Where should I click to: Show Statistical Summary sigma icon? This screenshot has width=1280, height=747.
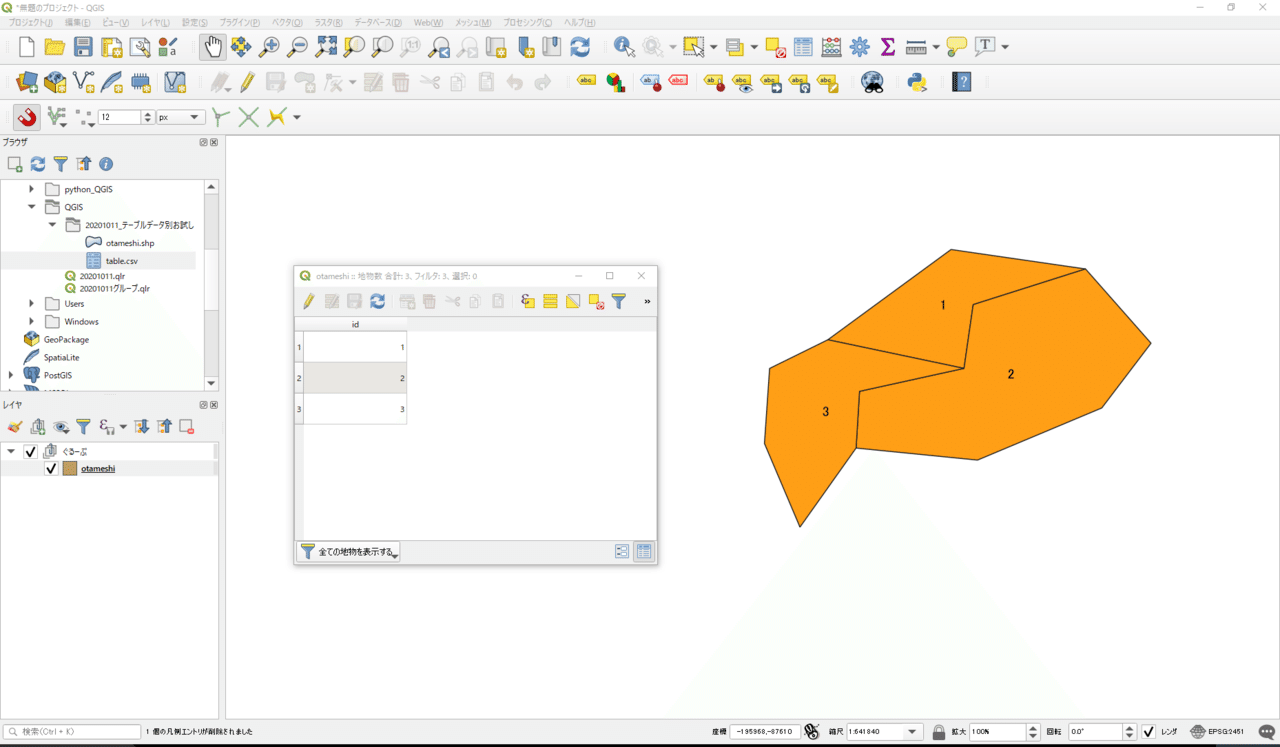(x=887, y=47)
